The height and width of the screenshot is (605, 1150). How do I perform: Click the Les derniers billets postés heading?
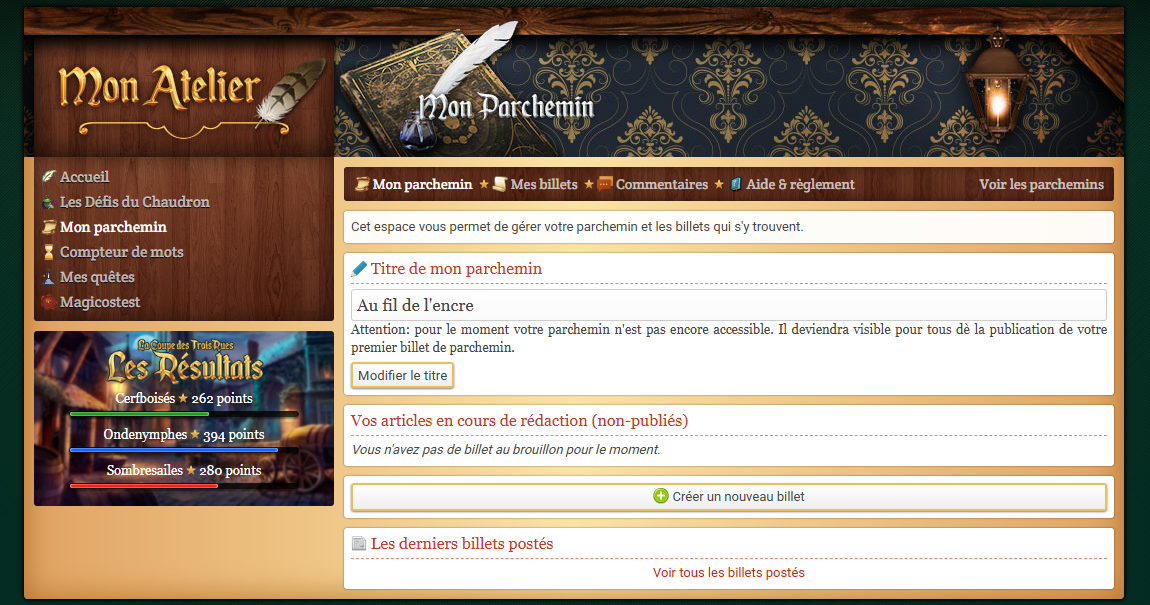point(462,543)
